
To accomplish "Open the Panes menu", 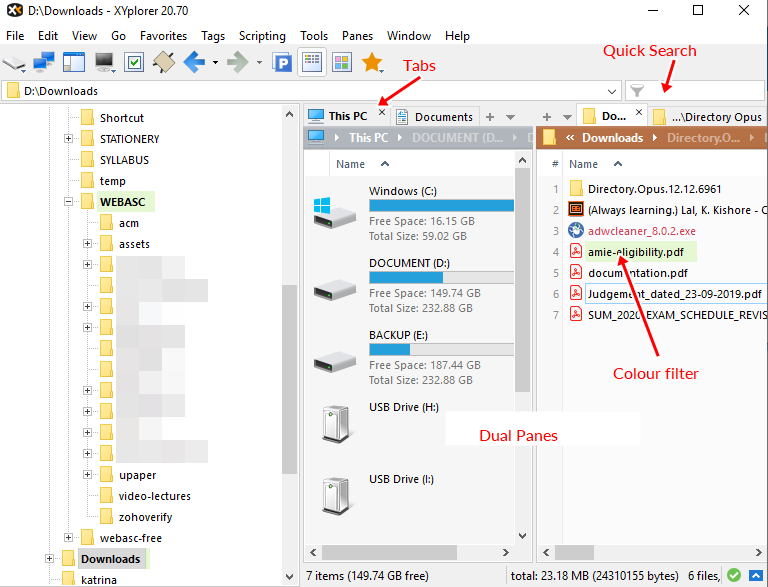I will [x=357, y=36].
